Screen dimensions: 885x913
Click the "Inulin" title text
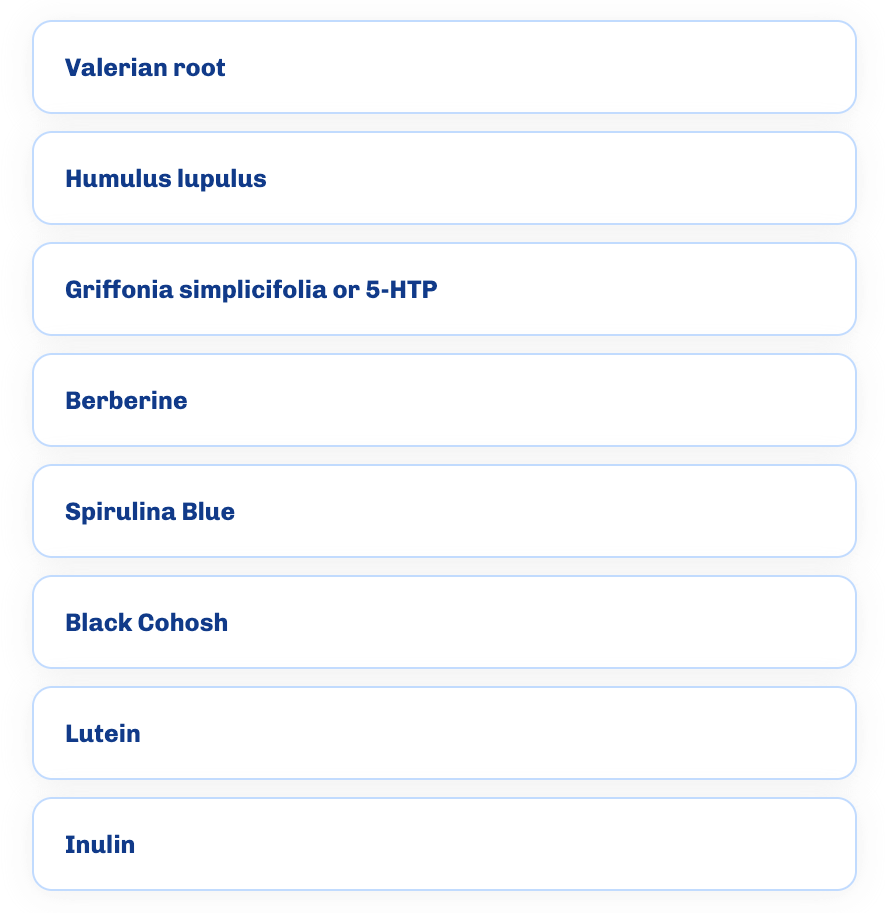[100, 845]
